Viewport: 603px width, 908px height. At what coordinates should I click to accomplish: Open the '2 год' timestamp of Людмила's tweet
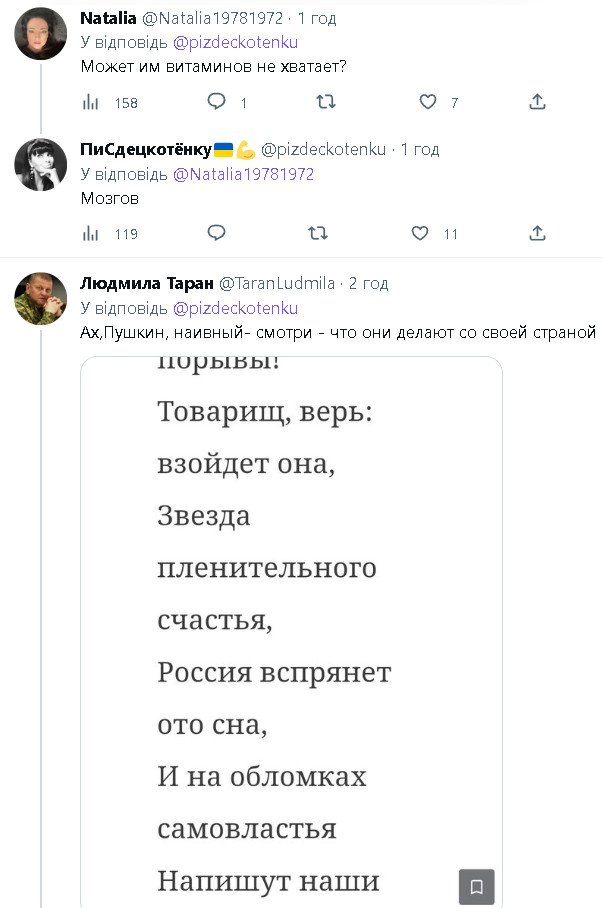click(369, 283)
